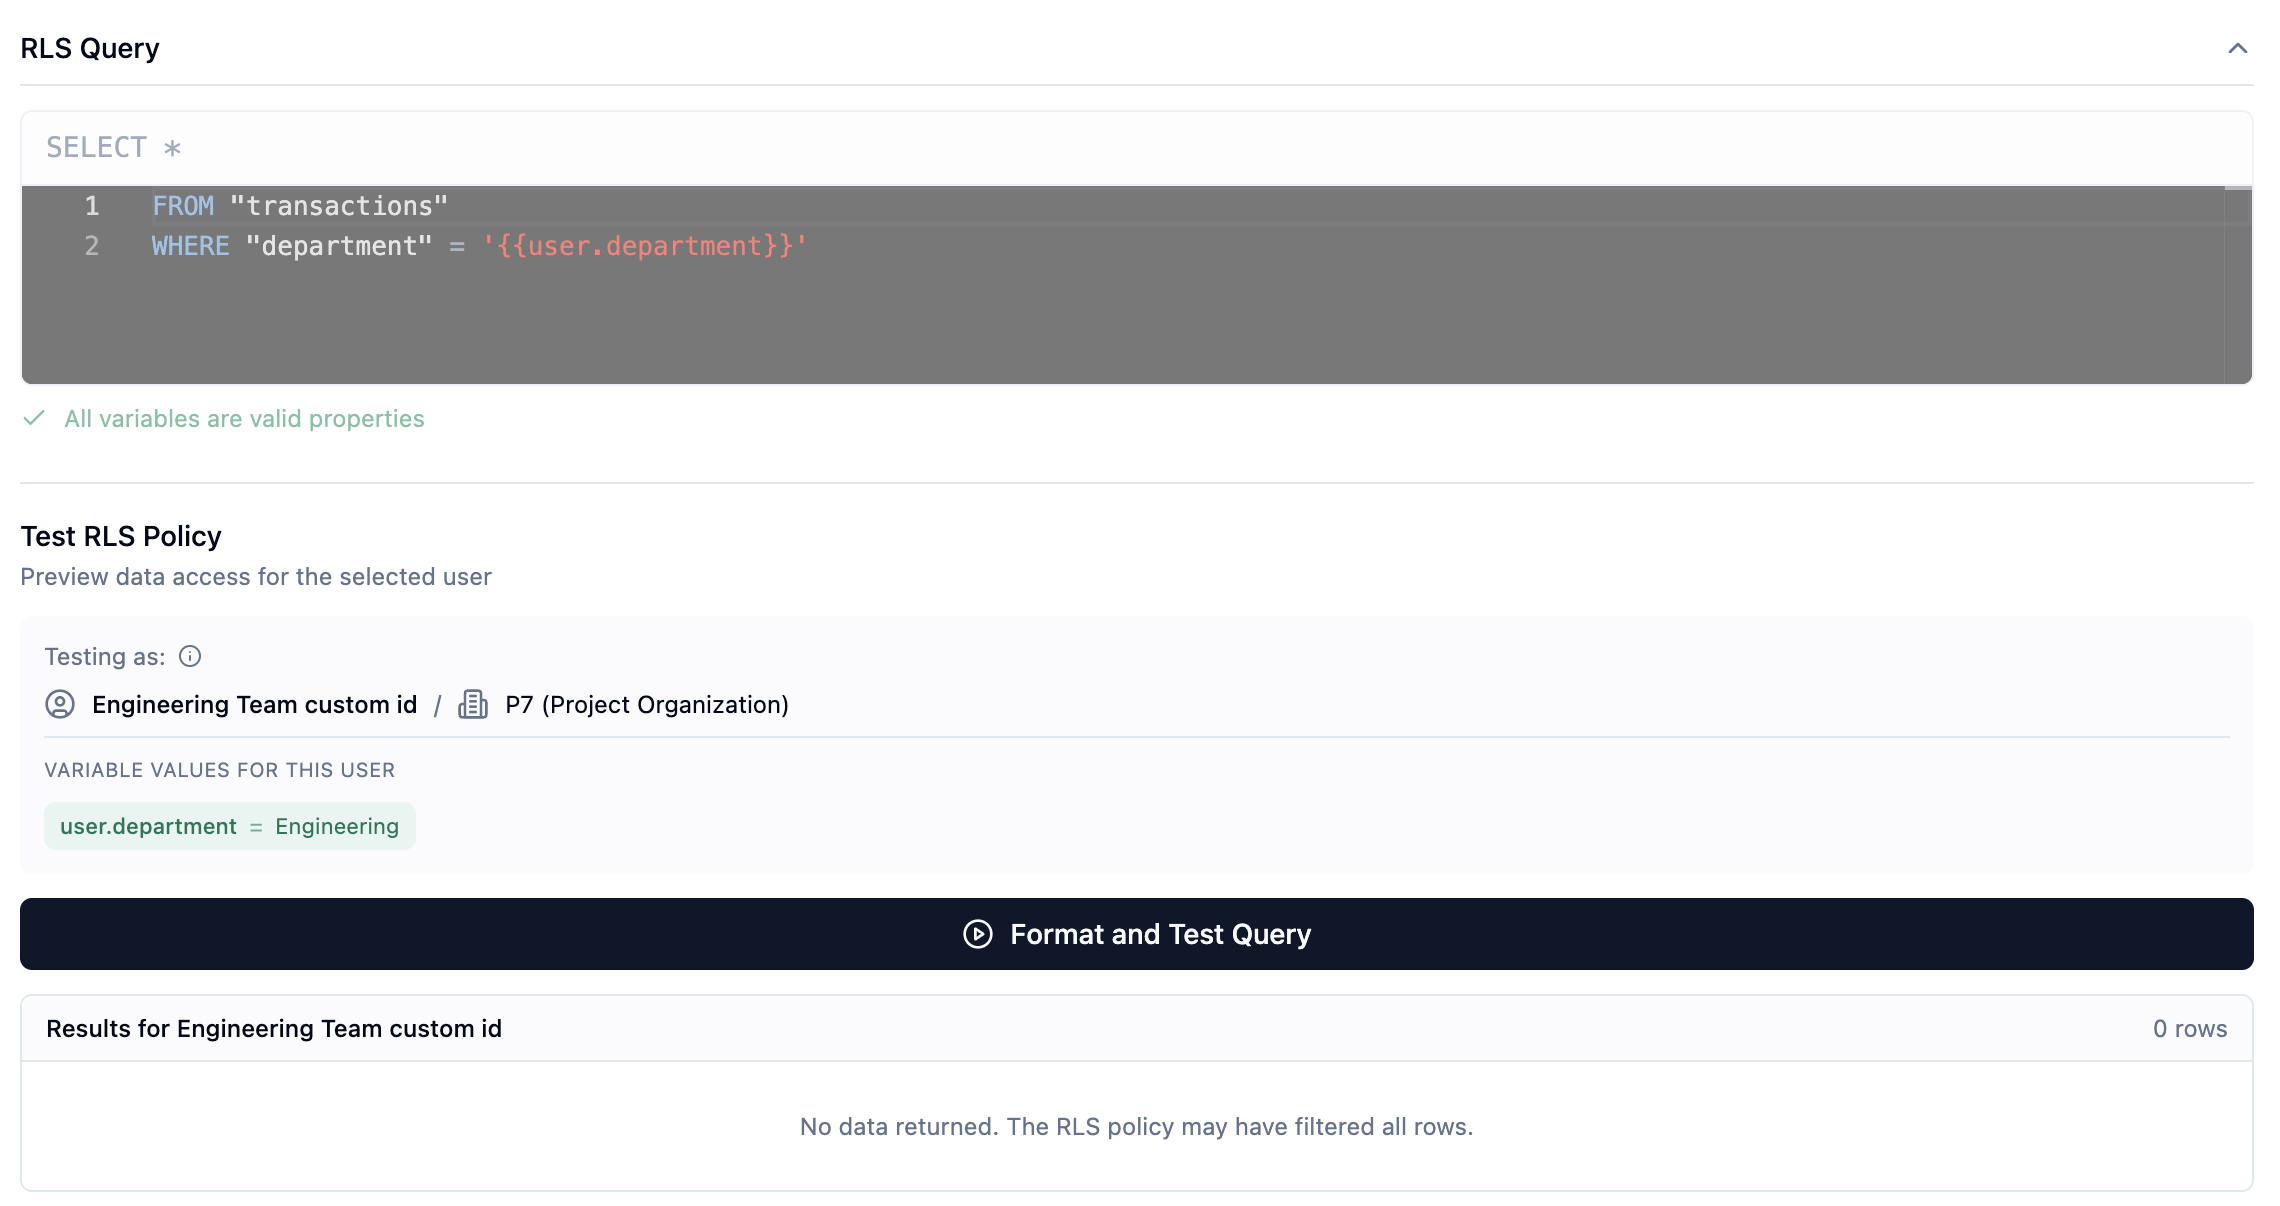Click line number 1 in the editor gutter
The image size is (2280, 1206).
pos(91,205)
